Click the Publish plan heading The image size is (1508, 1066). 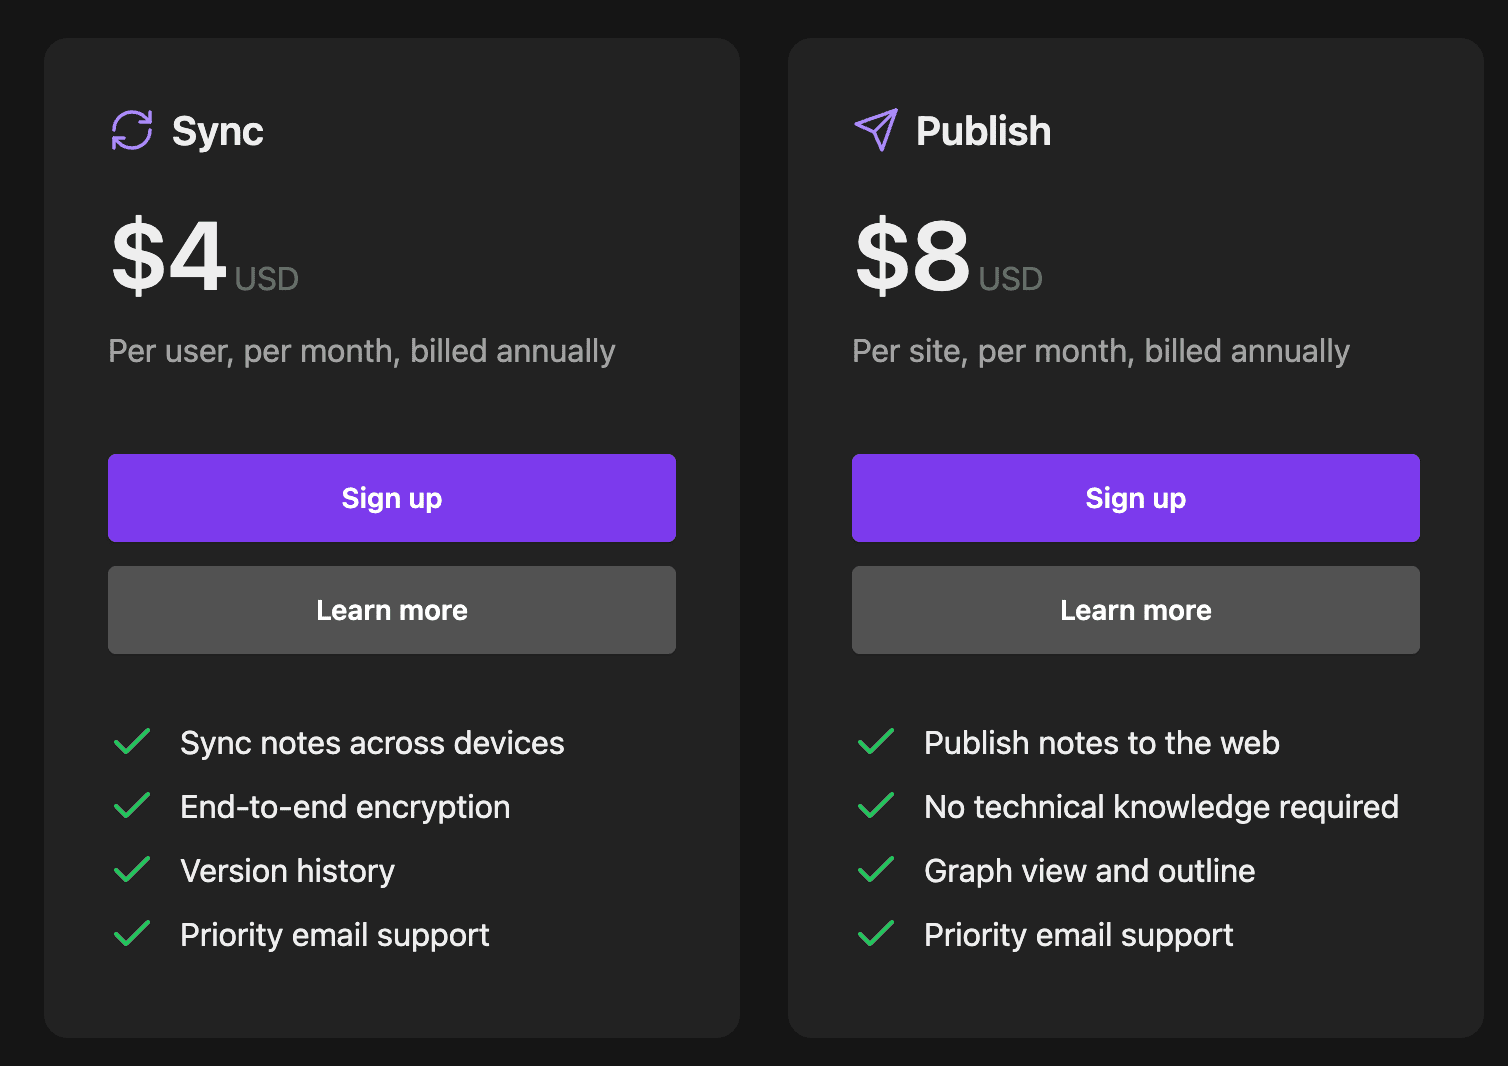(983, 131)
